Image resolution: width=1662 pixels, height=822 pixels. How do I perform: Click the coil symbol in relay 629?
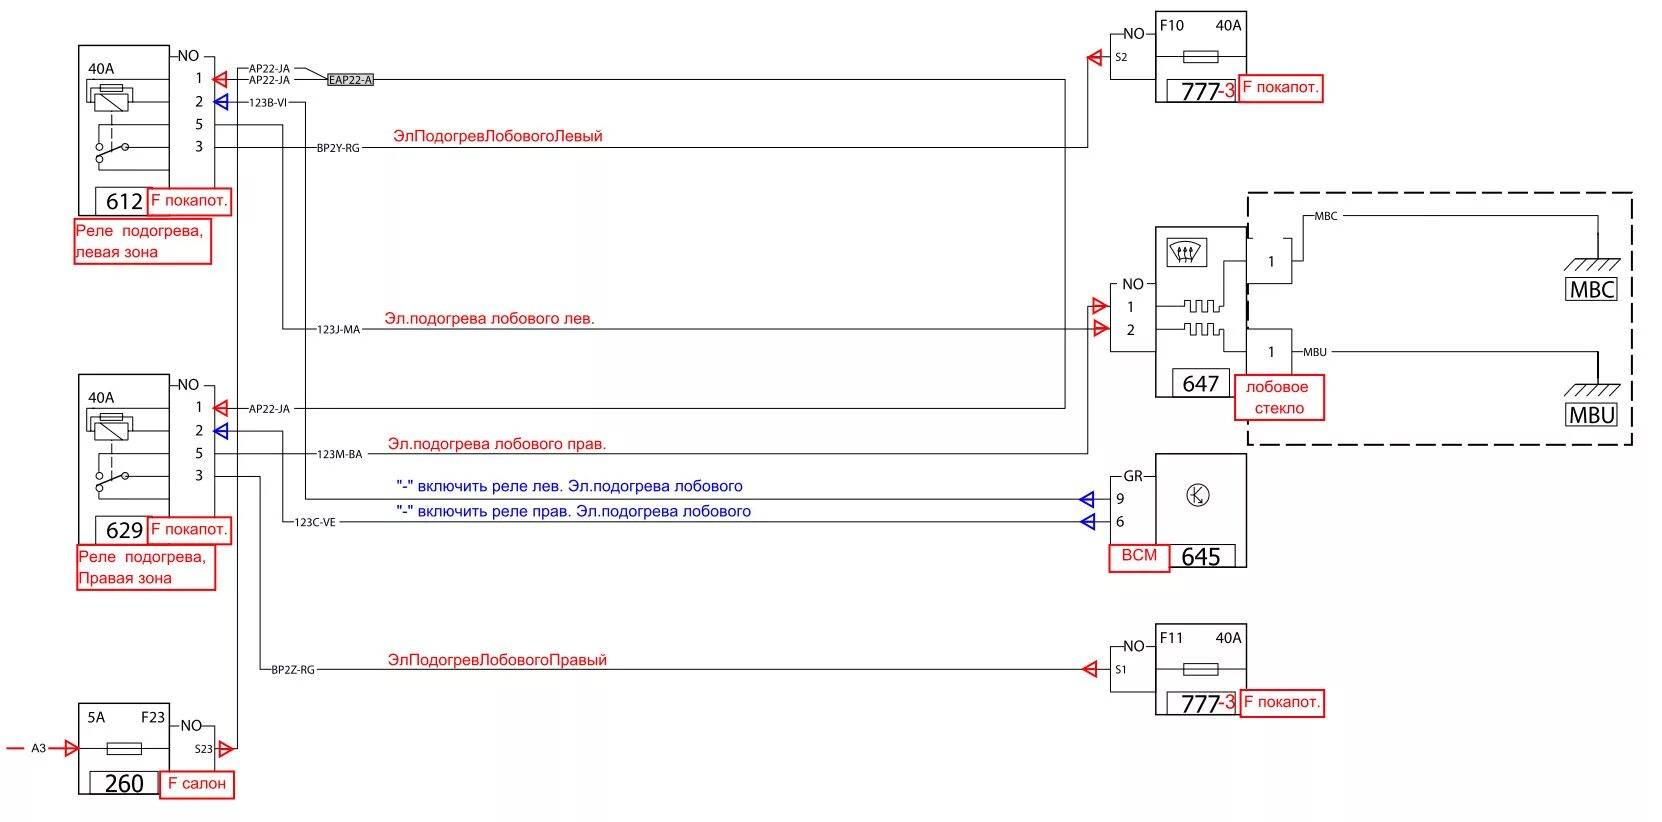click(111, 425)
